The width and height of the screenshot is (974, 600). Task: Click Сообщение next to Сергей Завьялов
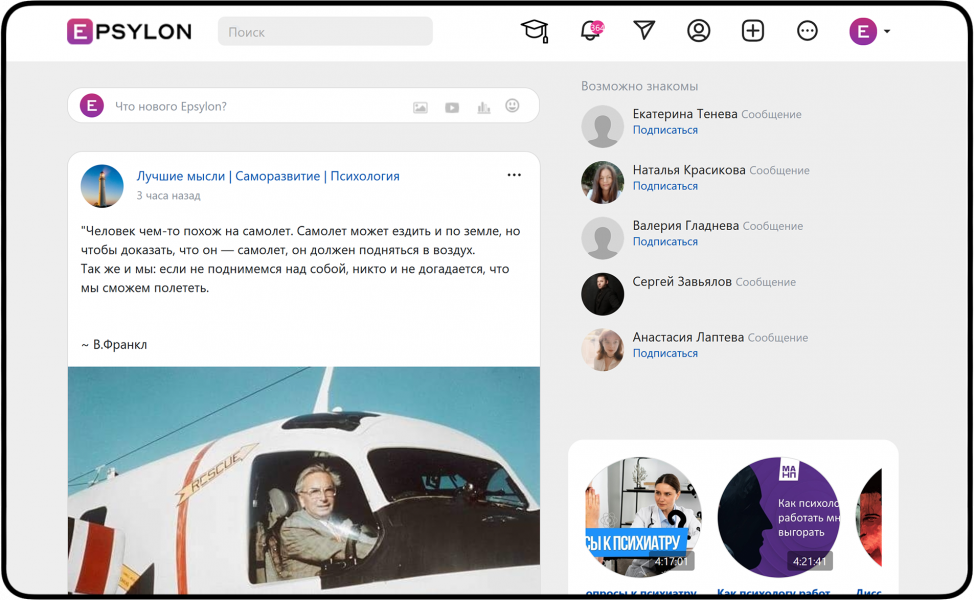[765, 282]
